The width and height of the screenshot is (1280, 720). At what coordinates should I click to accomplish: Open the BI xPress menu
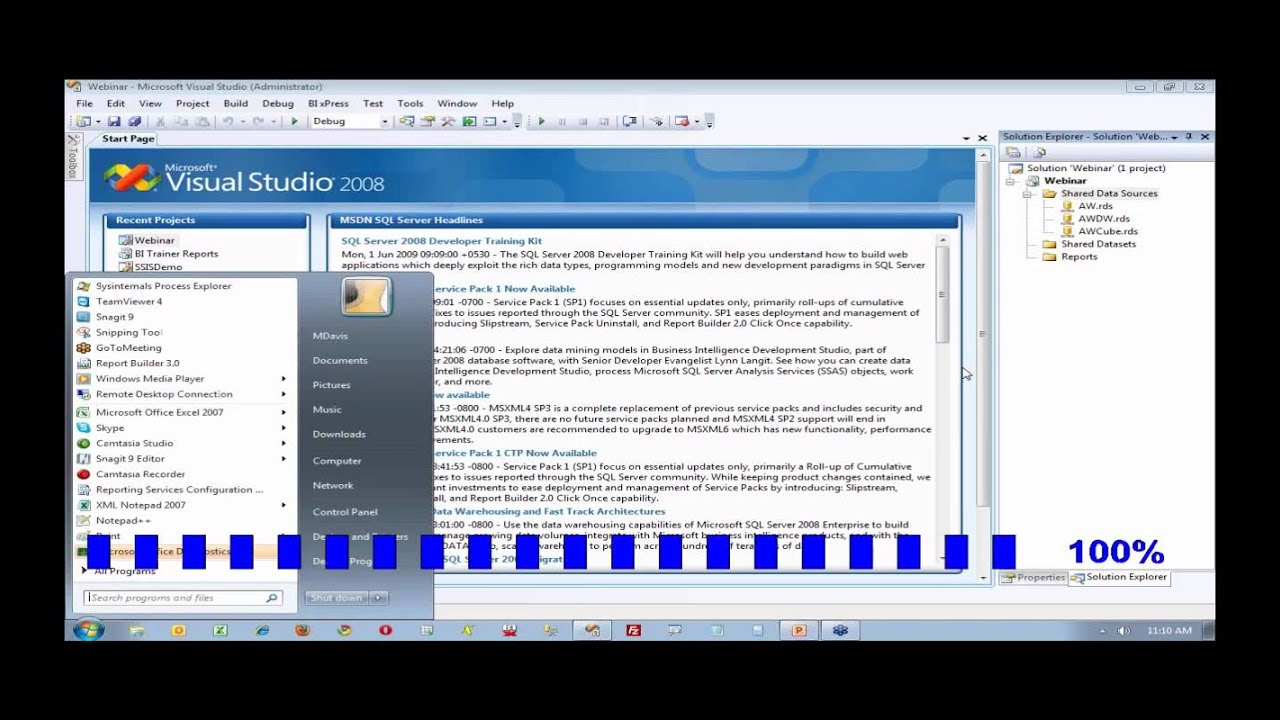[x=328, y=103]
